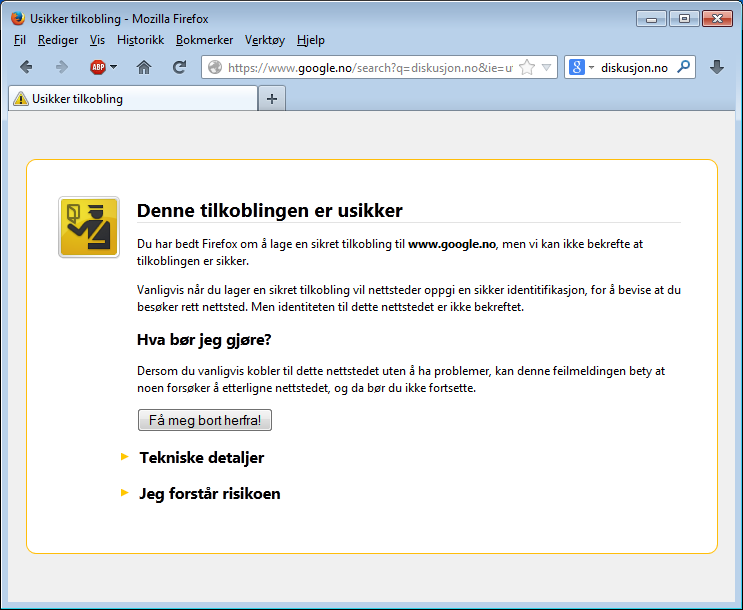743x610 pixels.
Task: Select the Usikker tilkobling tab
Action: tap(133, 99)
